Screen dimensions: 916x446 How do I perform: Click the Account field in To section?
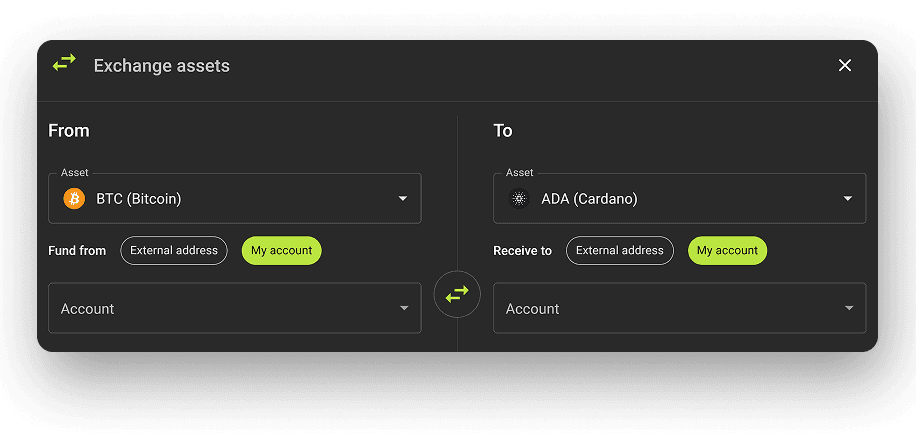pos(665,308)
